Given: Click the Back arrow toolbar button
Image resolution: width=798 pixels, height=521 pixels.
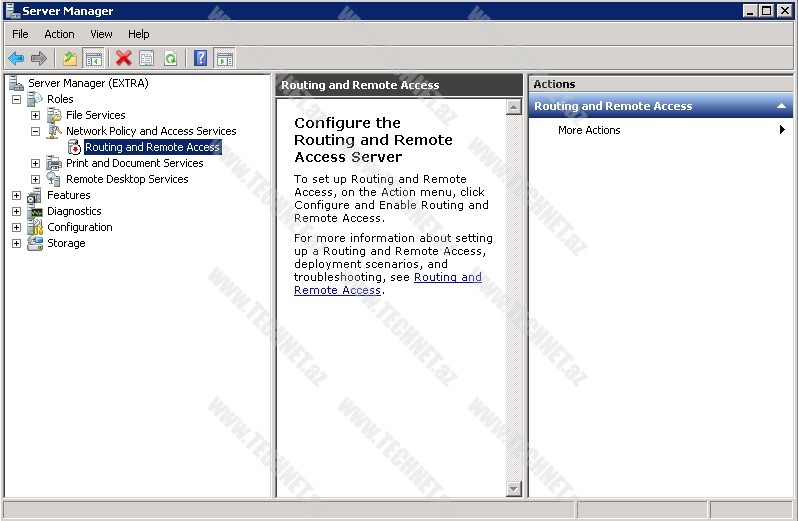Looking at the screenshot, I should coord(16,59).
